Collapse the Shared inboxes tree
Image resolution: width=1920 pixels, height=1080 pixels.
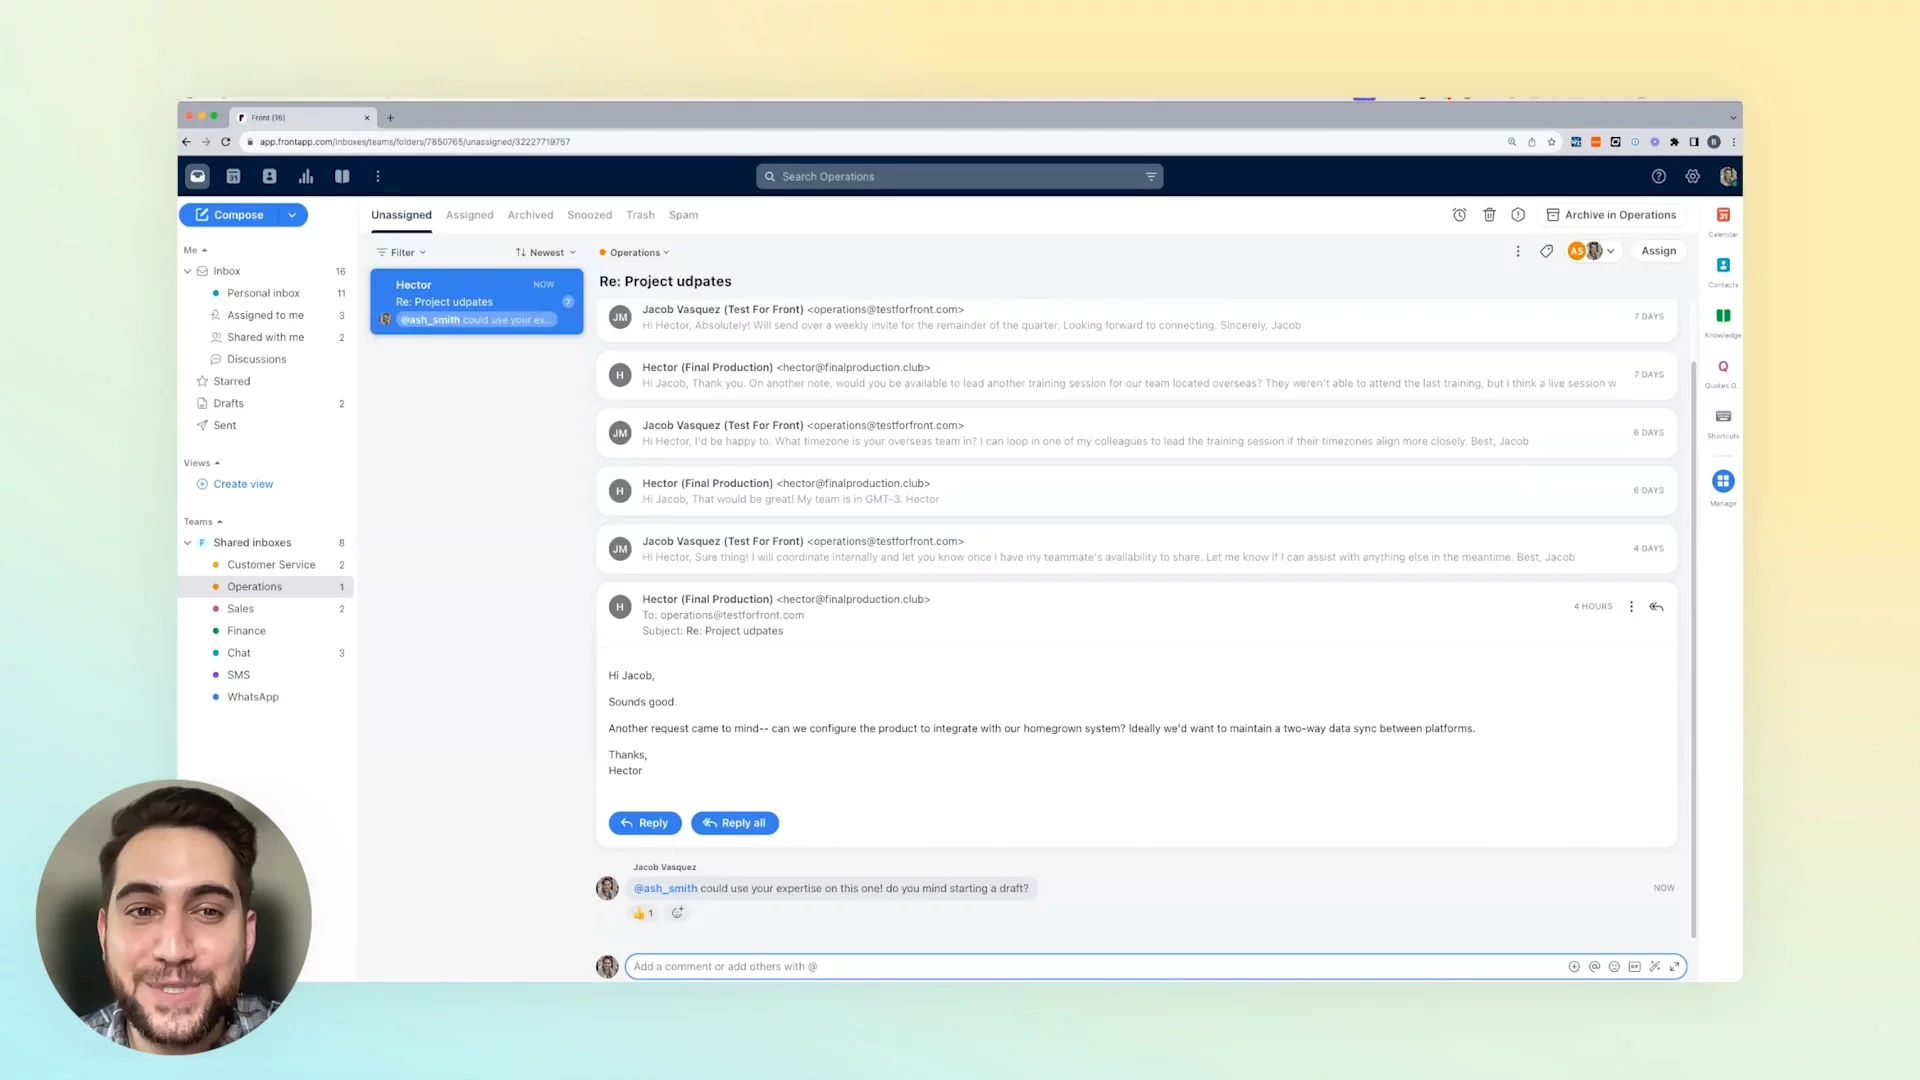pyautogui.click(x=188, y=543)
